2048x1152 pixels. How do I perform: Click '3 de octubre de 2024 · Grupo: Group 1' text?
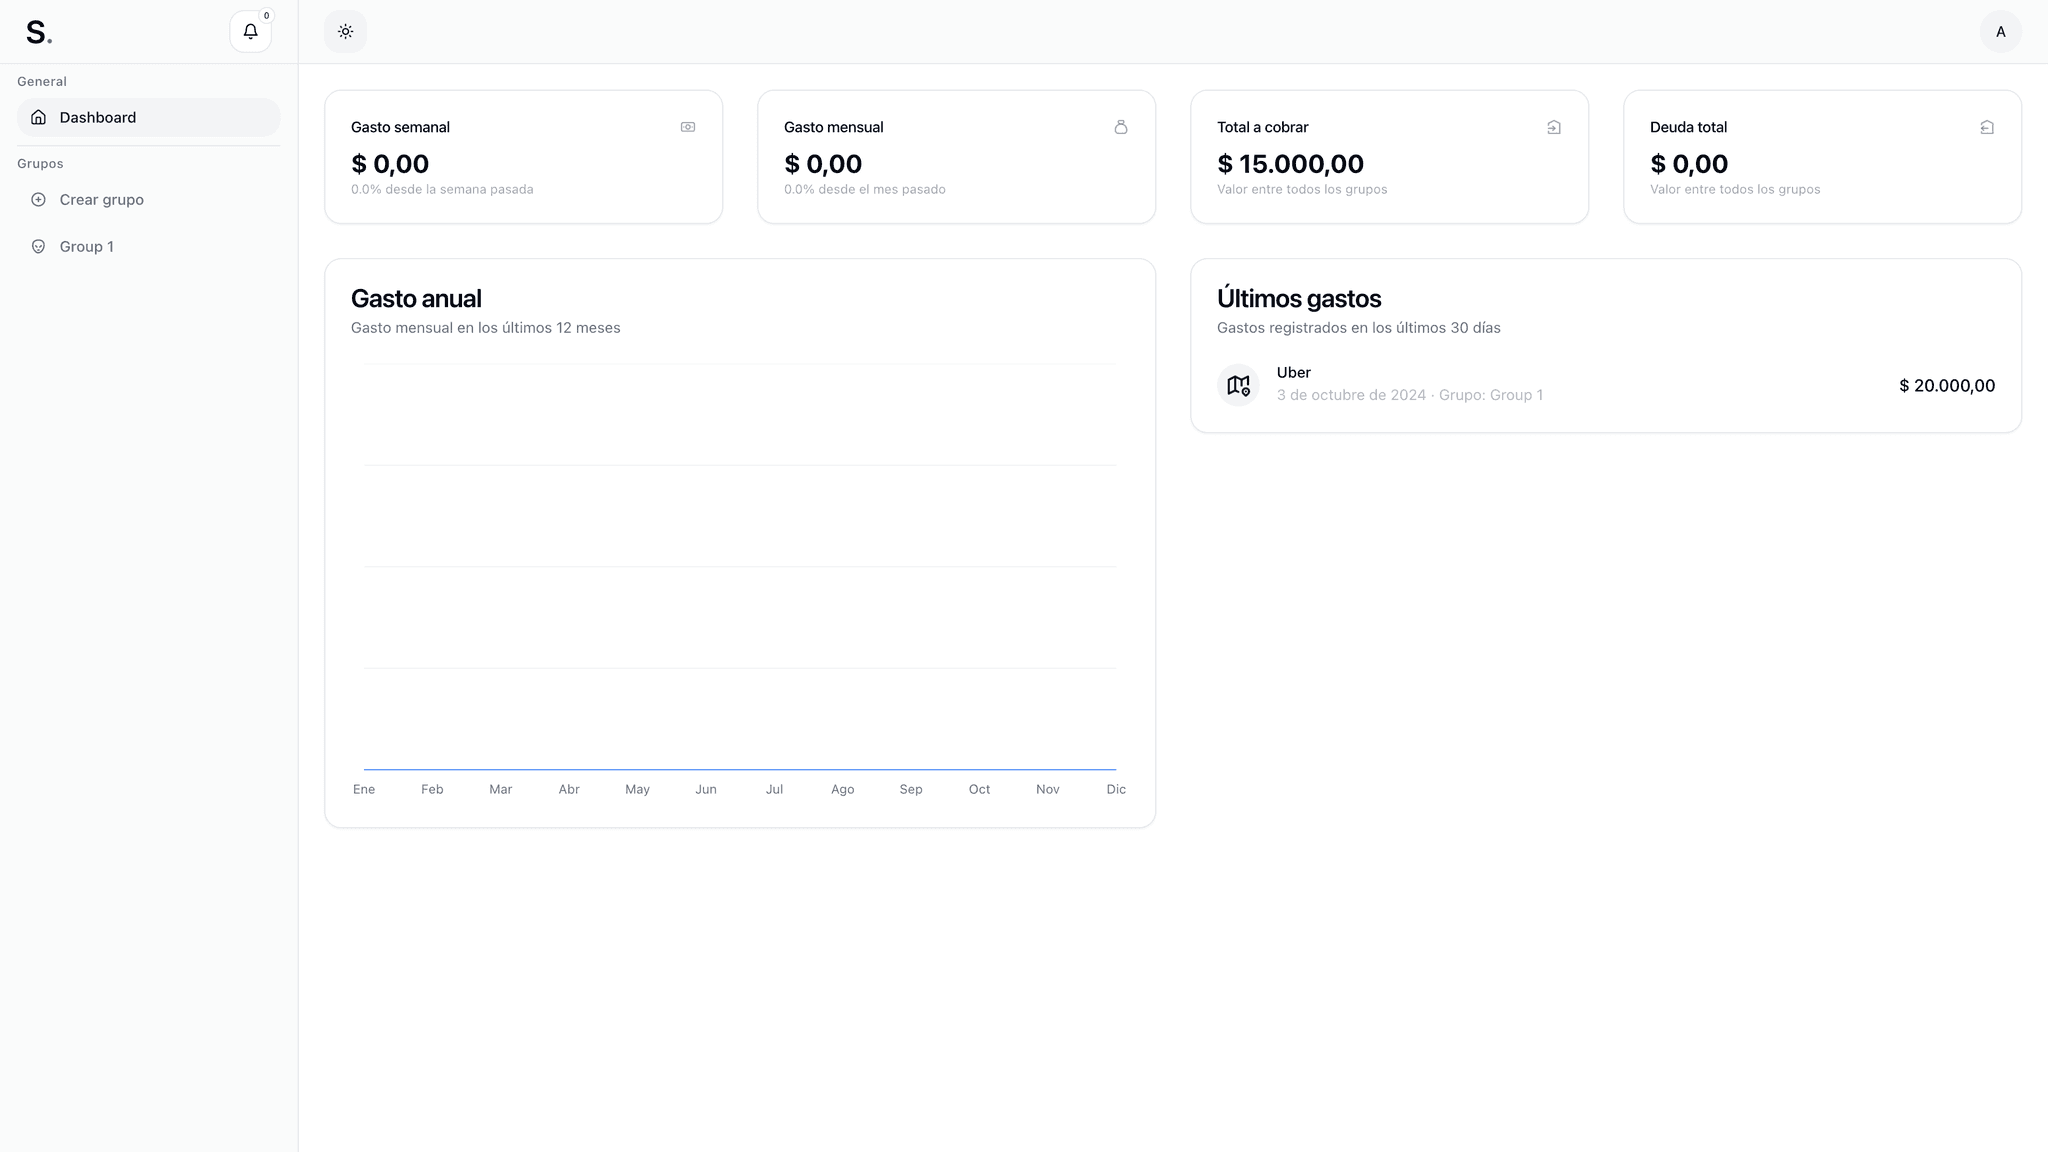[1409, 395]
